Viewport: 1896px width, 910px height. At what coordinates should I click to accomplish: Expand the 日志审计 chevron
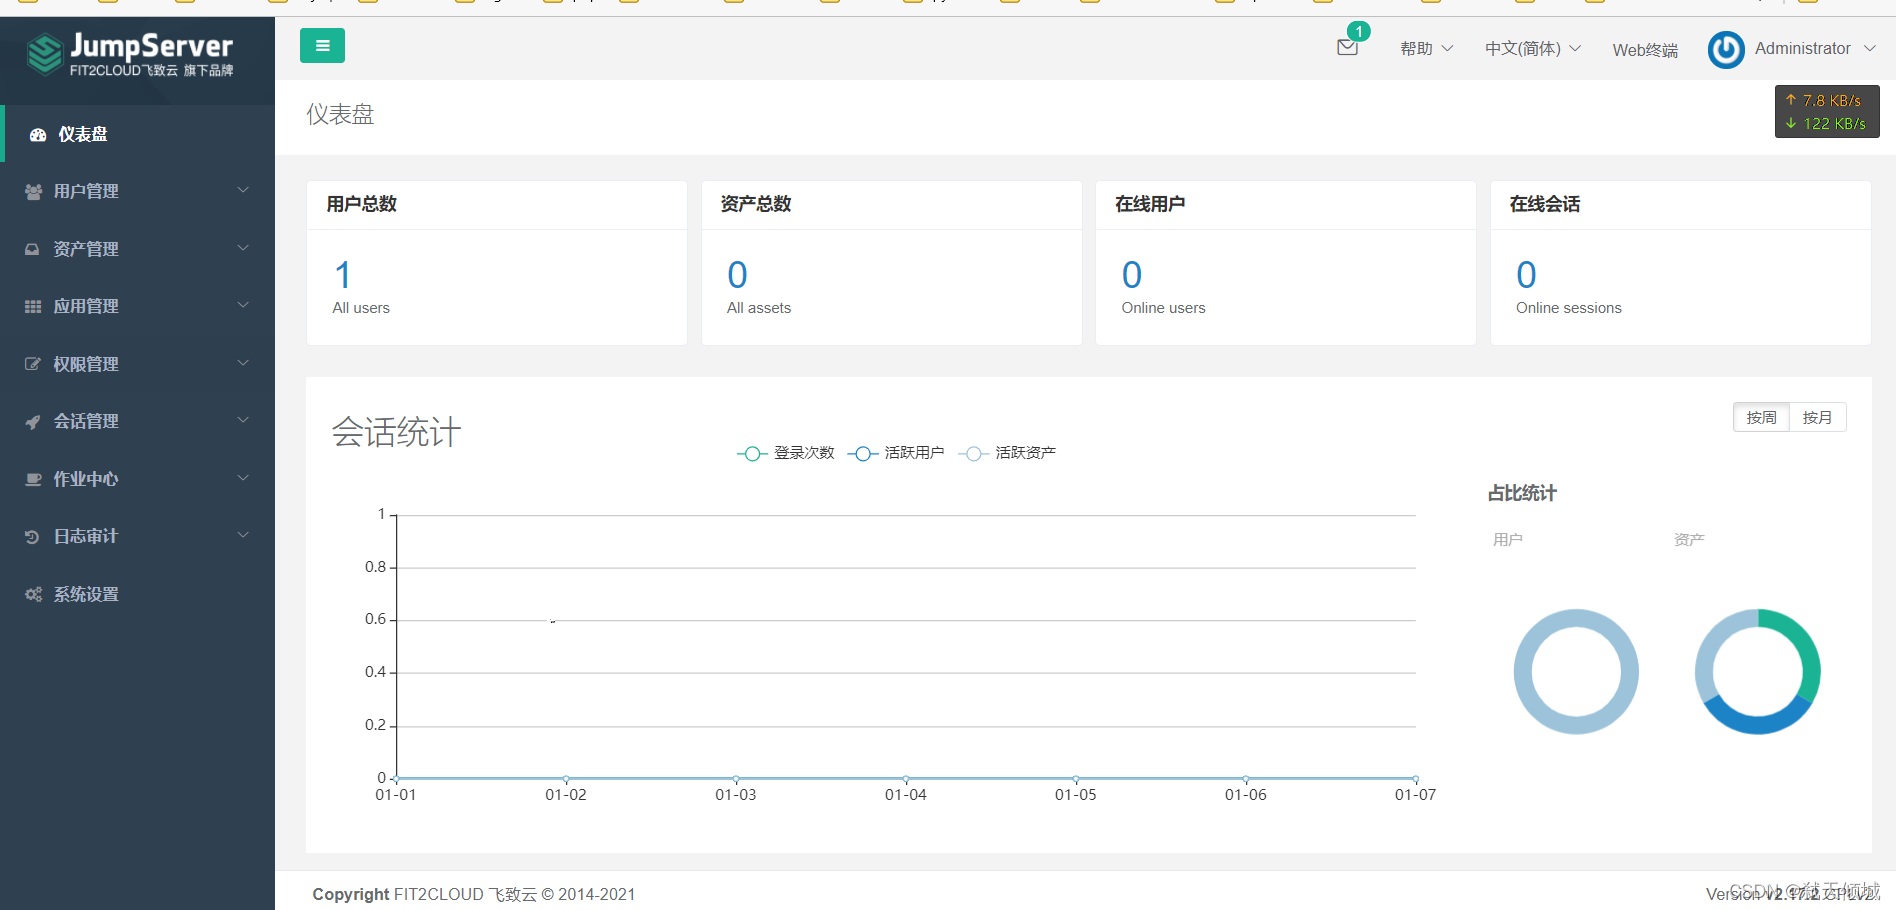pos(243,535)
